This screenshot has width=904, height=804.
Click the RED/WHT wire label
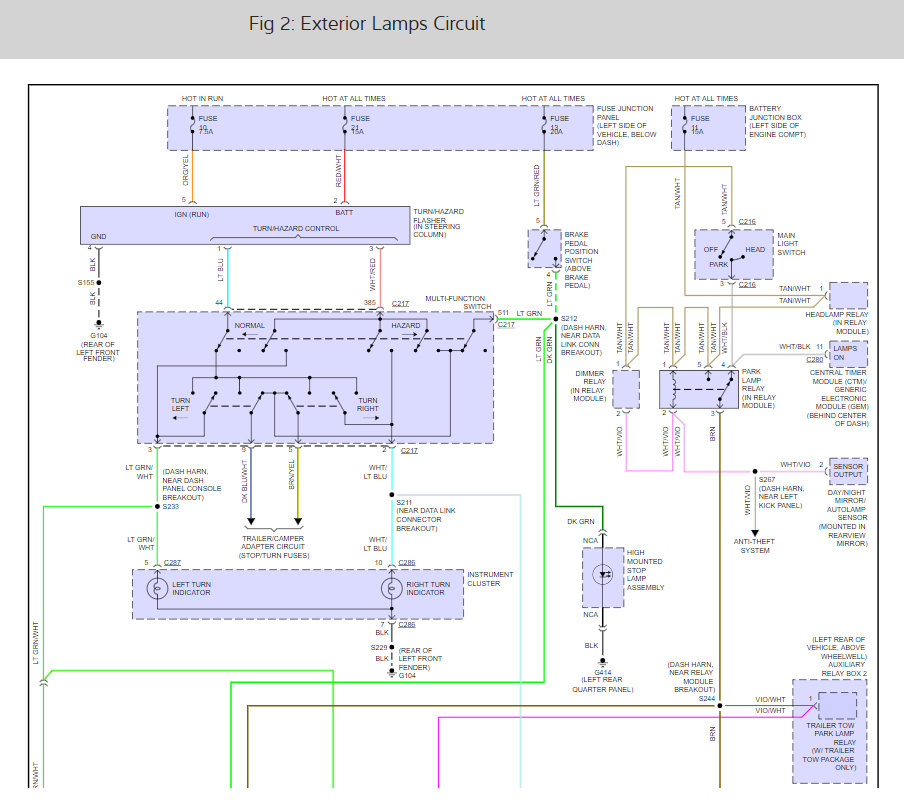338,171
